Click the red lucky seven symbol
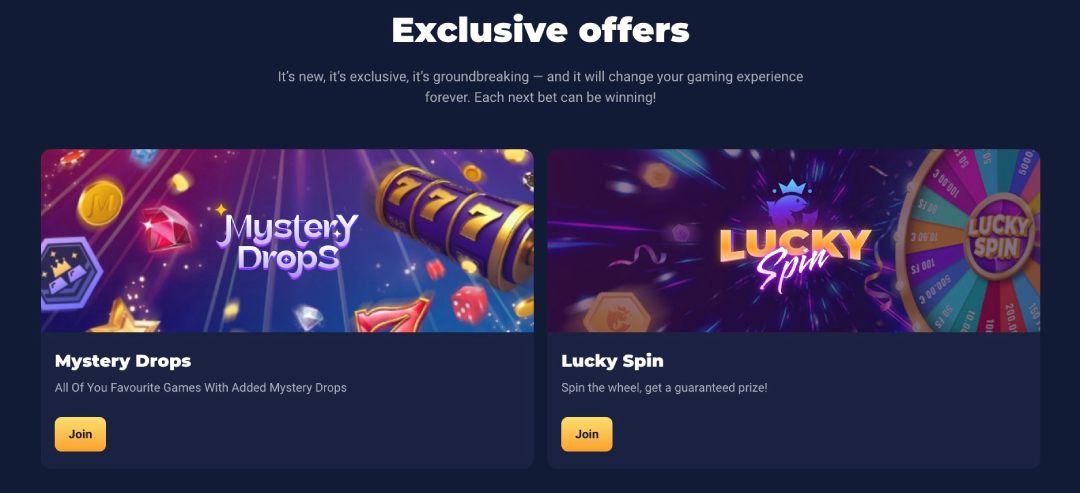1080x493 pixels. coord(393,315)
